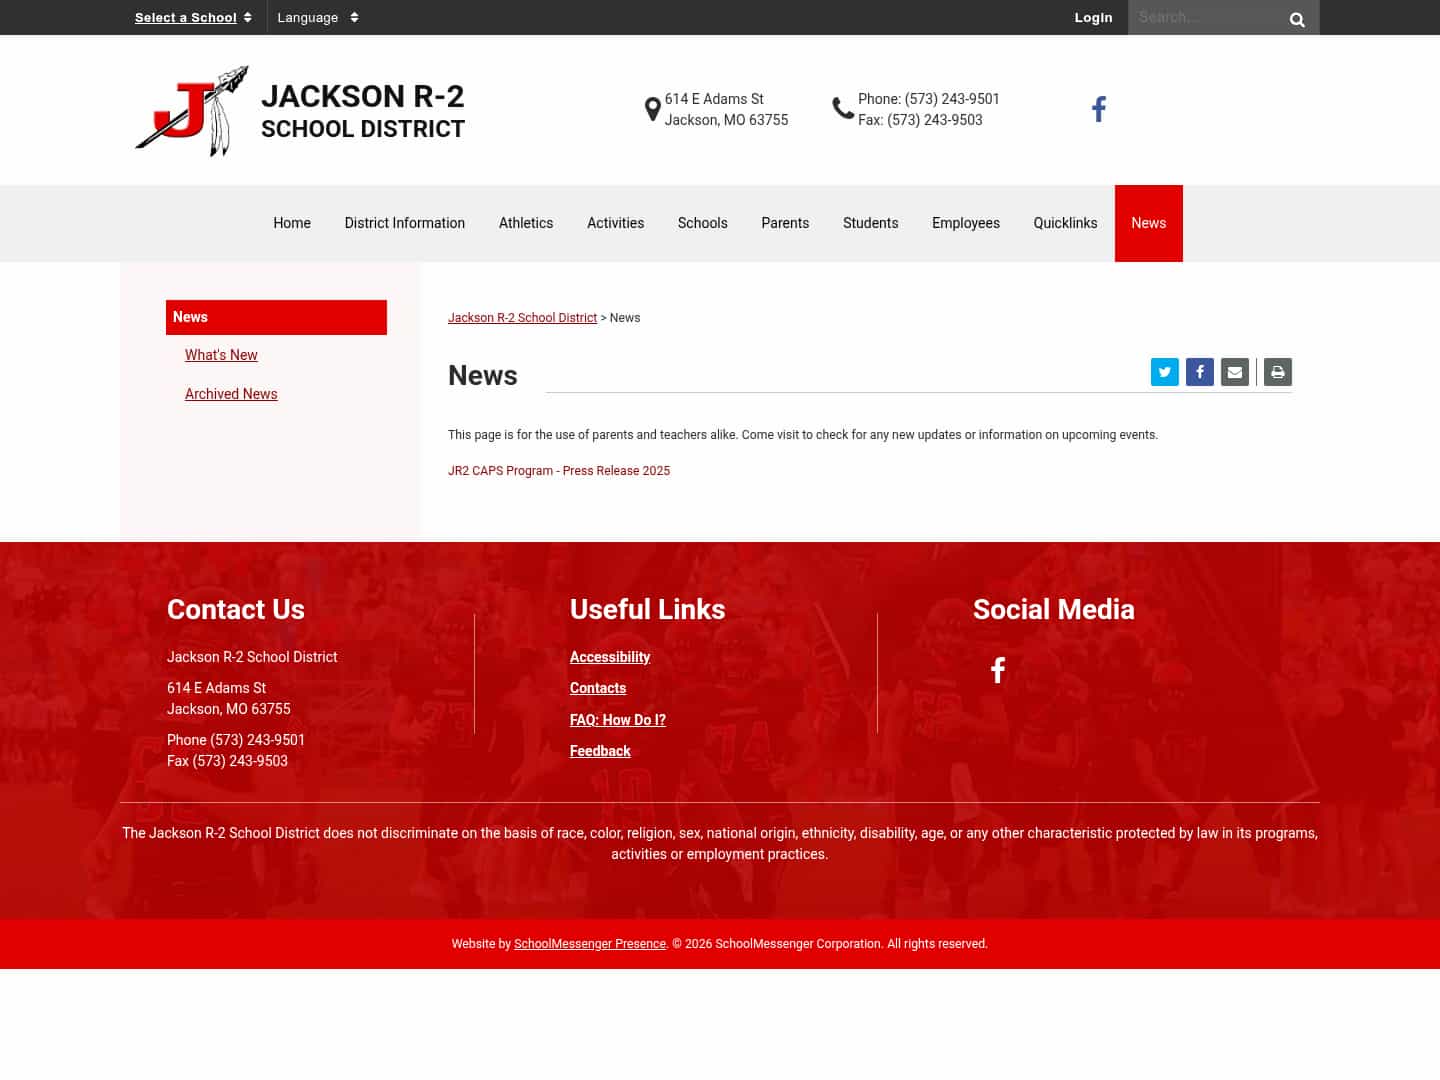Click the Facebook icon under Social Media
Image resolution: width=1440 pixels, height=1080 pixels.
coord(997,670)
